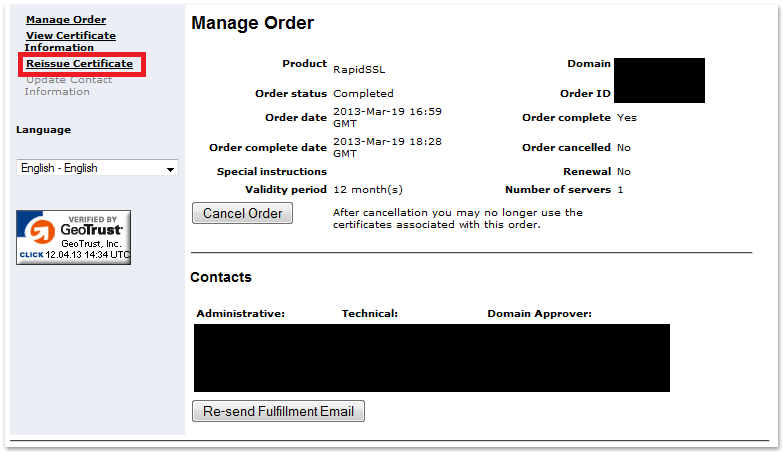The image size is (783, 452).
Task: Open the Language dropdown showing English
Action: point(97,168)
